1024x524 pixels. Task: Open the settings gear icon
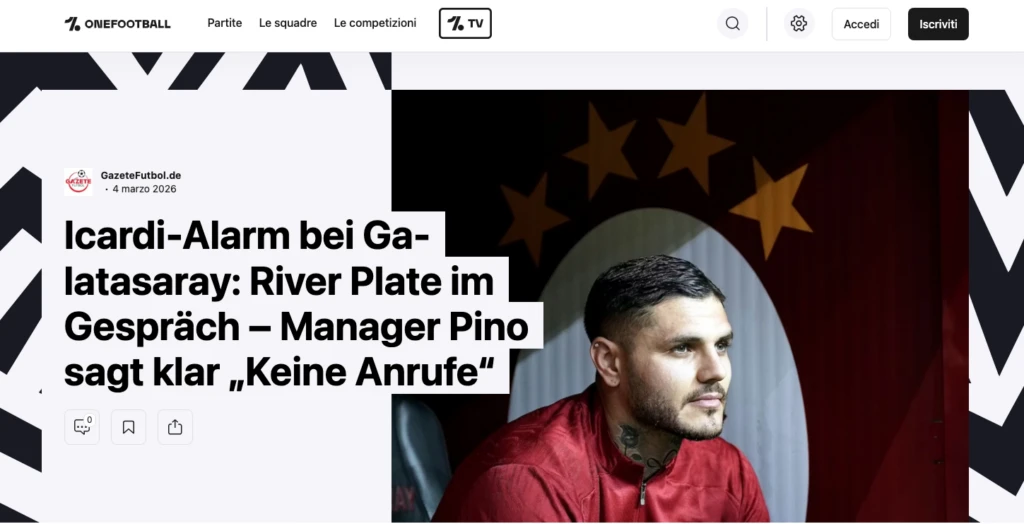pyautogui.click(x=798, y=24)
